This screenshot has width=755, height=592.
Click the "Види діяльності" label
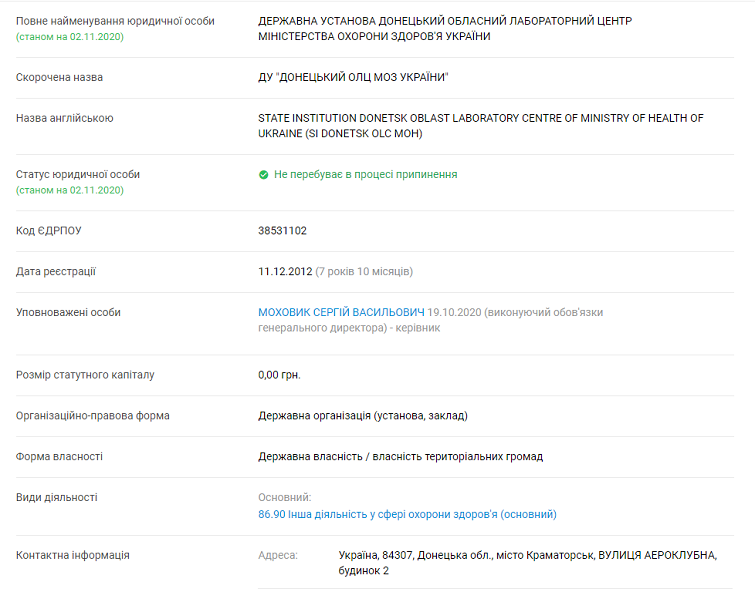56,497
